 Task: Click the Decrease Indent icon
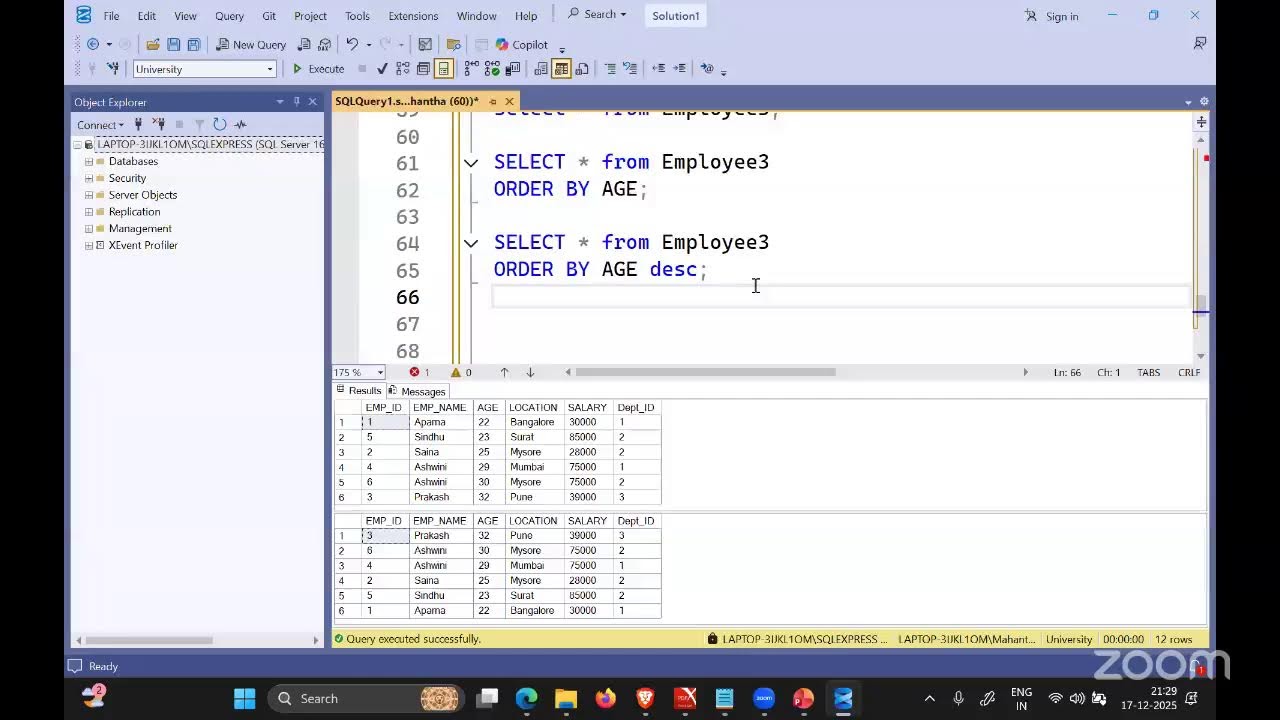[x=658, y=69]
